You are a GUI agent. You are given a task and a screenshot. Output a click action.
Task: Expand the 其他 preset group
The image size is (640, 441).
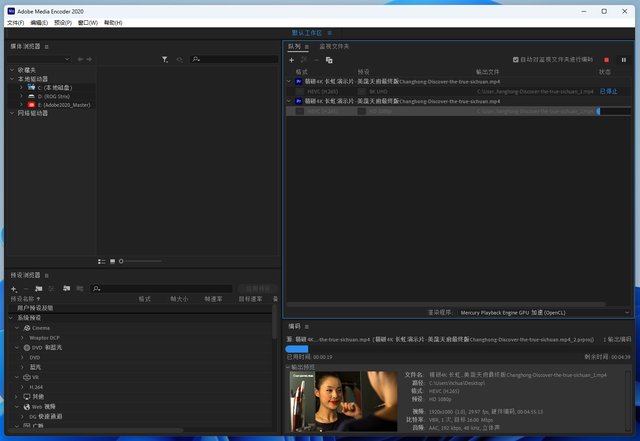(17, 397)
